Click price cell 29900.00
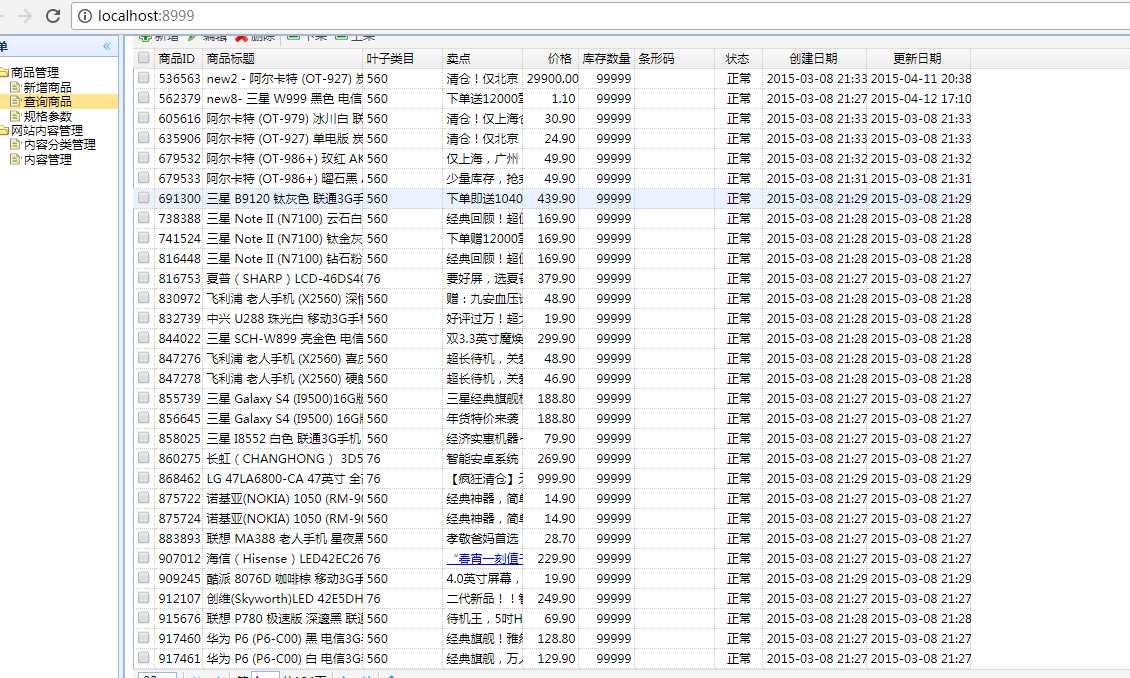This screenshot has width=1130, height=678. (x=552, y=79)
